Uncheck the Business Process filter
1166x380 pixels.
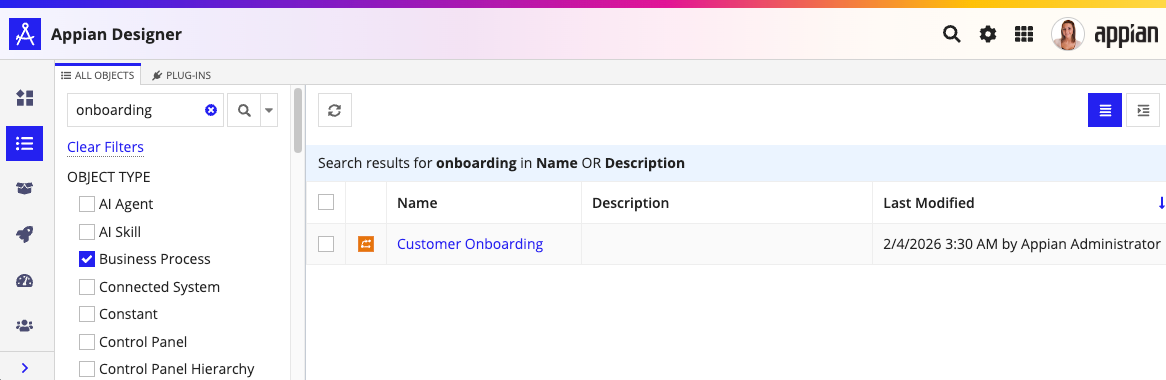point(87,259)
